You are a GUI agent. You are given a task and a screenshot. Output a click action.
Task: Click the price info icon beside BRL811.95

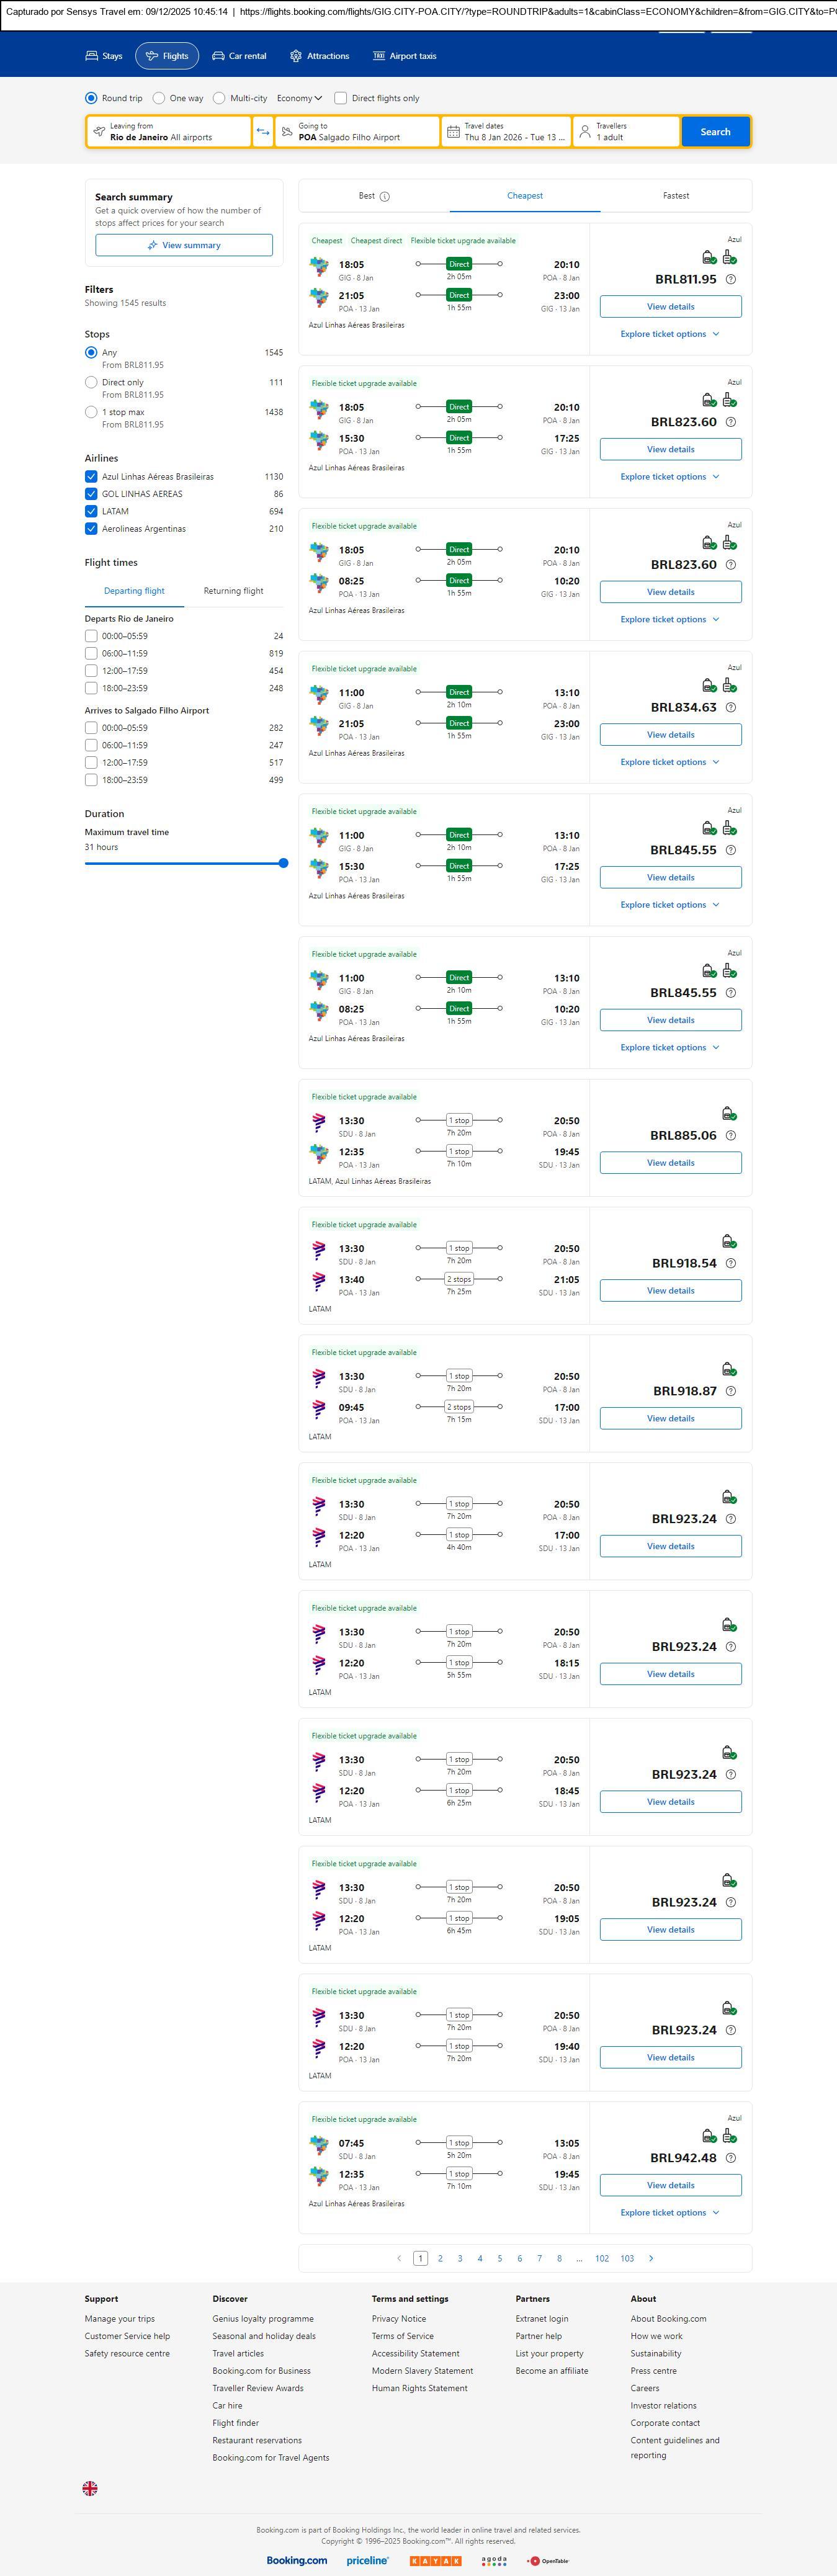coord(731,280)
